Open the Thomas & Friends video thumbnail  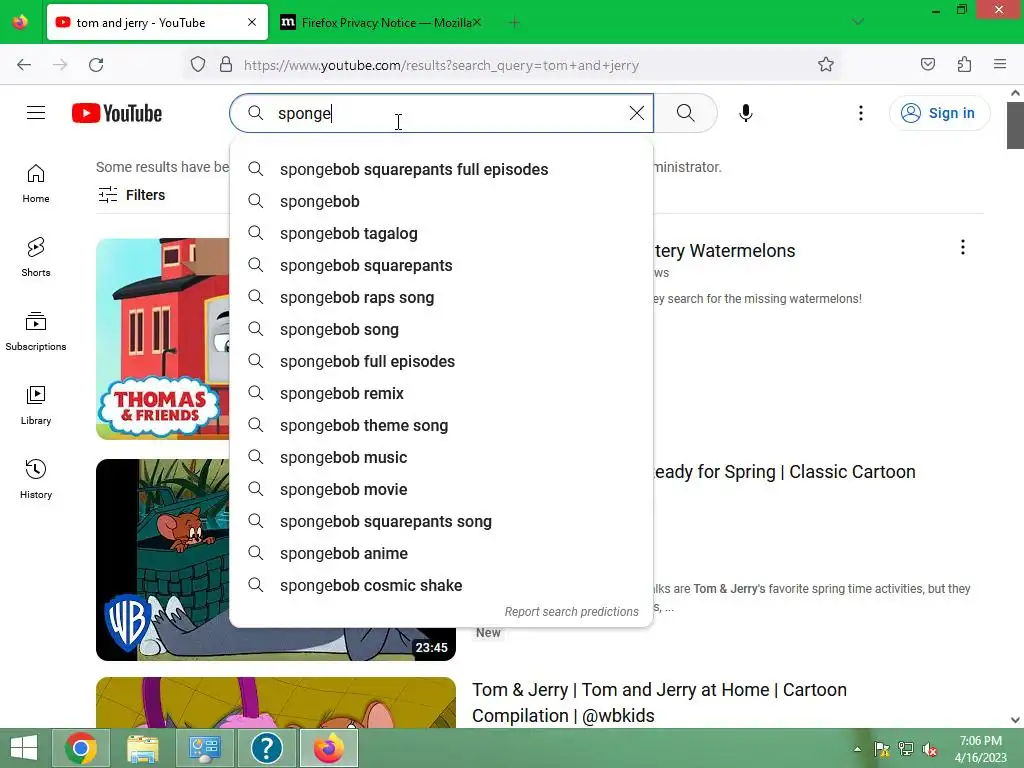click(163, 338)
